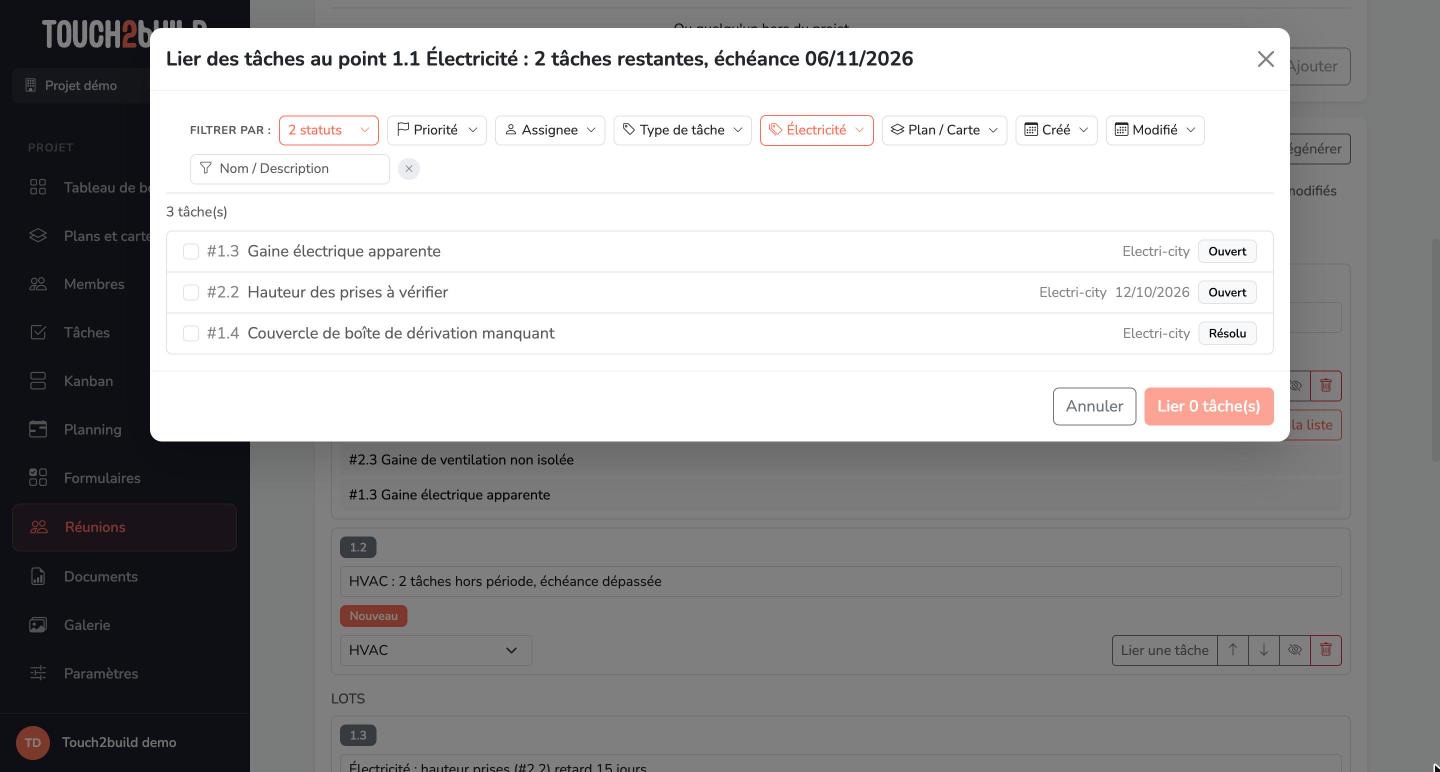Image resolution: width=1440 pixels, height=772 pixels.
Task: Click the 'Lier 0 tâche(s)' button
Action: tap(1209, 406)
